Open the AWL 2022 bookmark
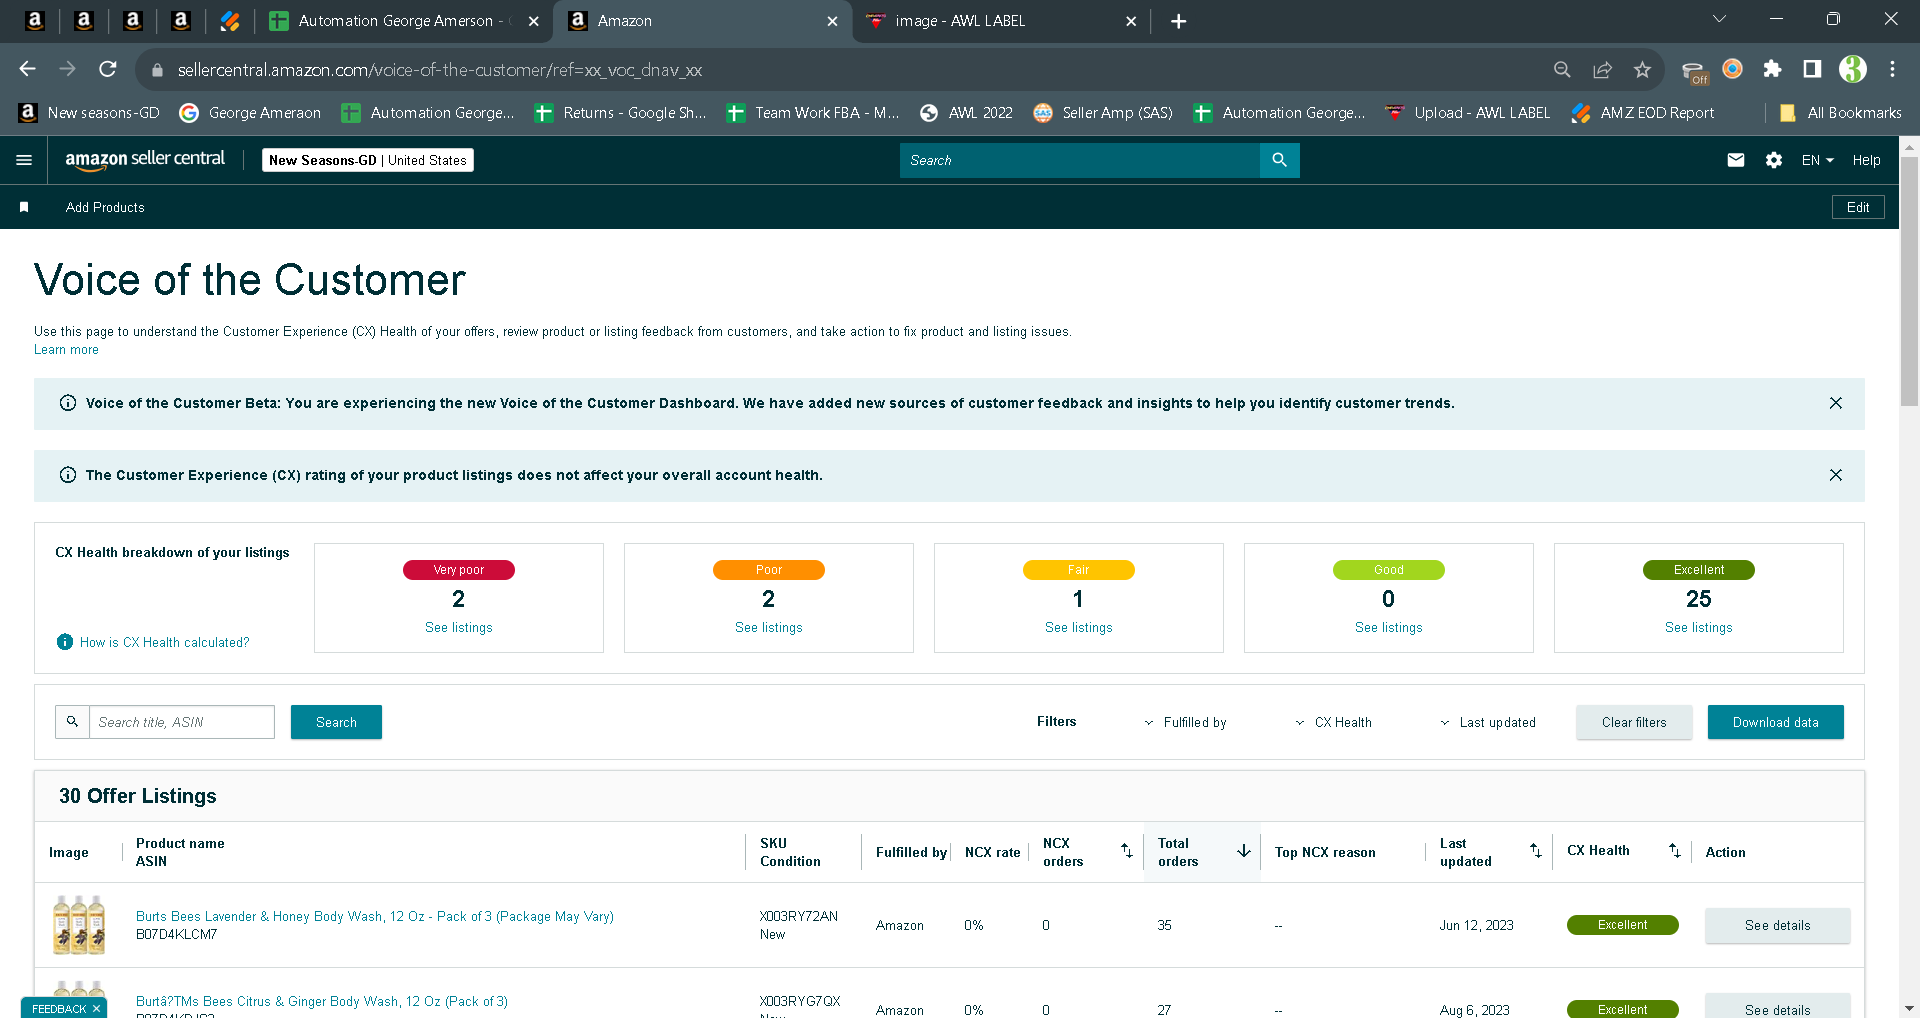Image resolution: width=1920 pixels, height=1018 pixels. pos(966,113)
